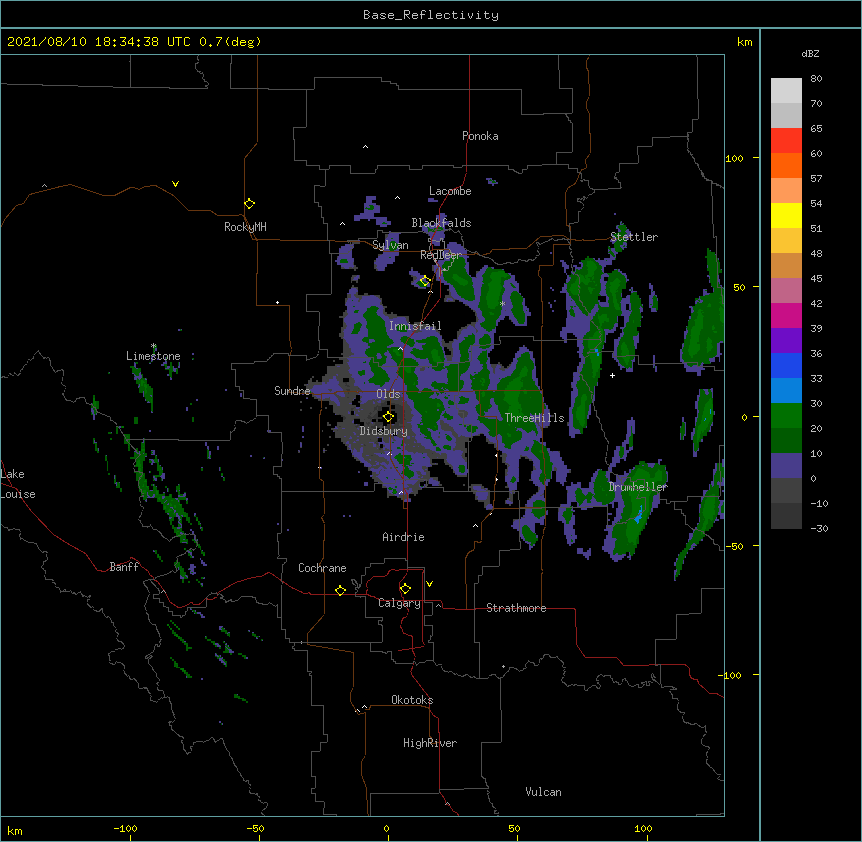The image size is (862, 842).
Task: Click the yellow marker above Calgary label
Action: [405, 589]
